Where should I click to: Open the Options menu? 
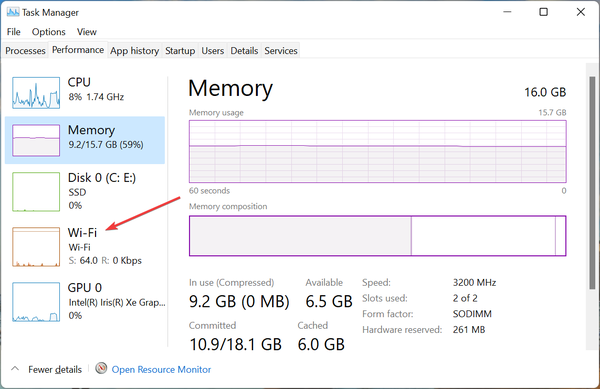point(49,32)
